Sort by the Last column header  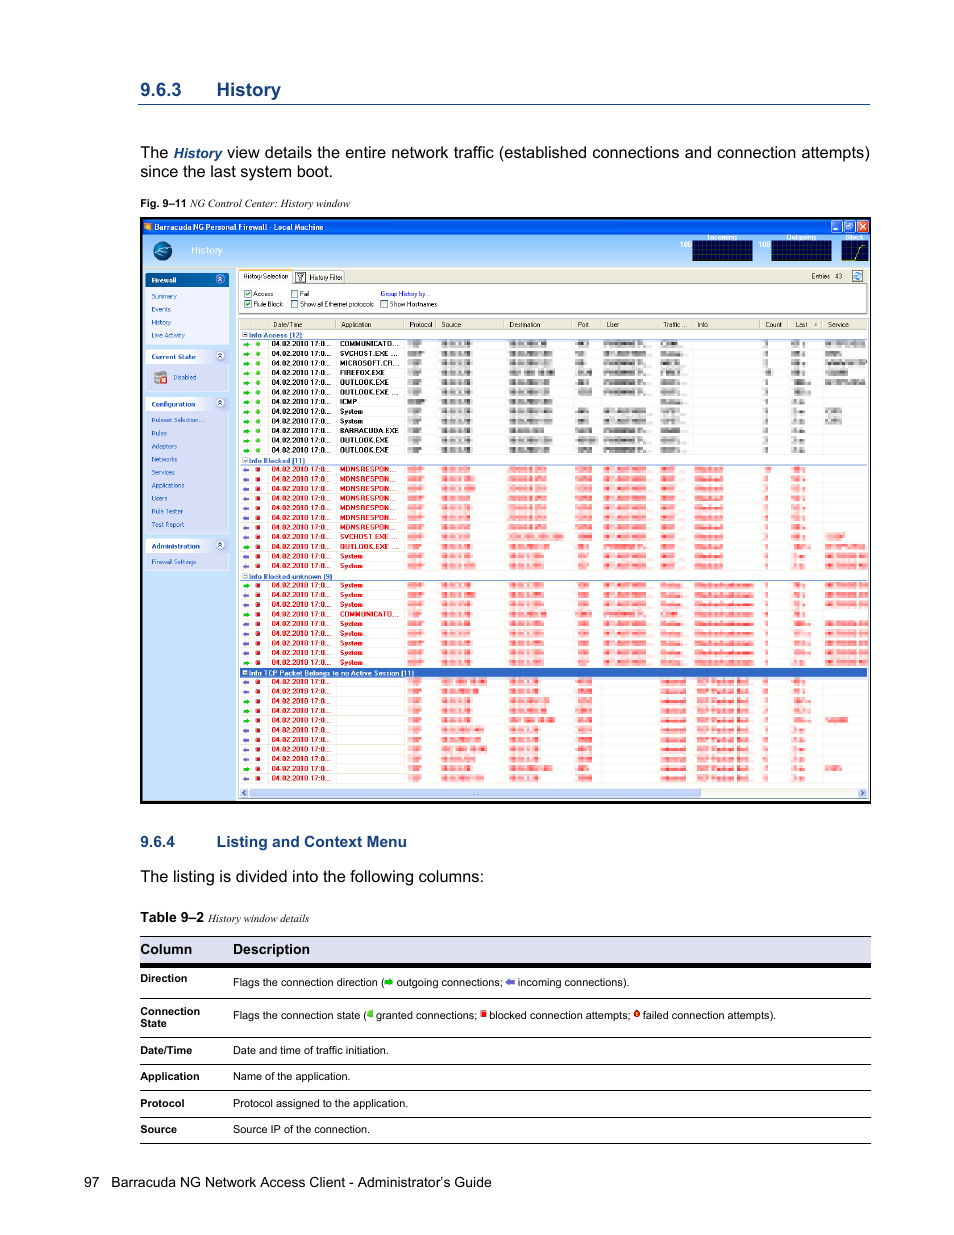coord(806,324)
